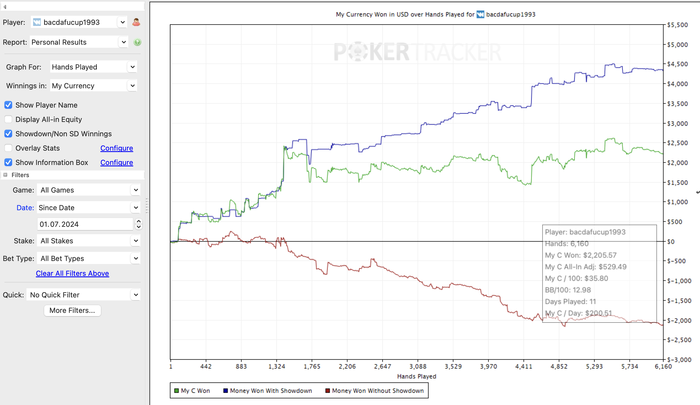The height and width of the screenshot is (405, 700).
Task: Open the Stake filter dropdown
Action: tap(88, 241)
